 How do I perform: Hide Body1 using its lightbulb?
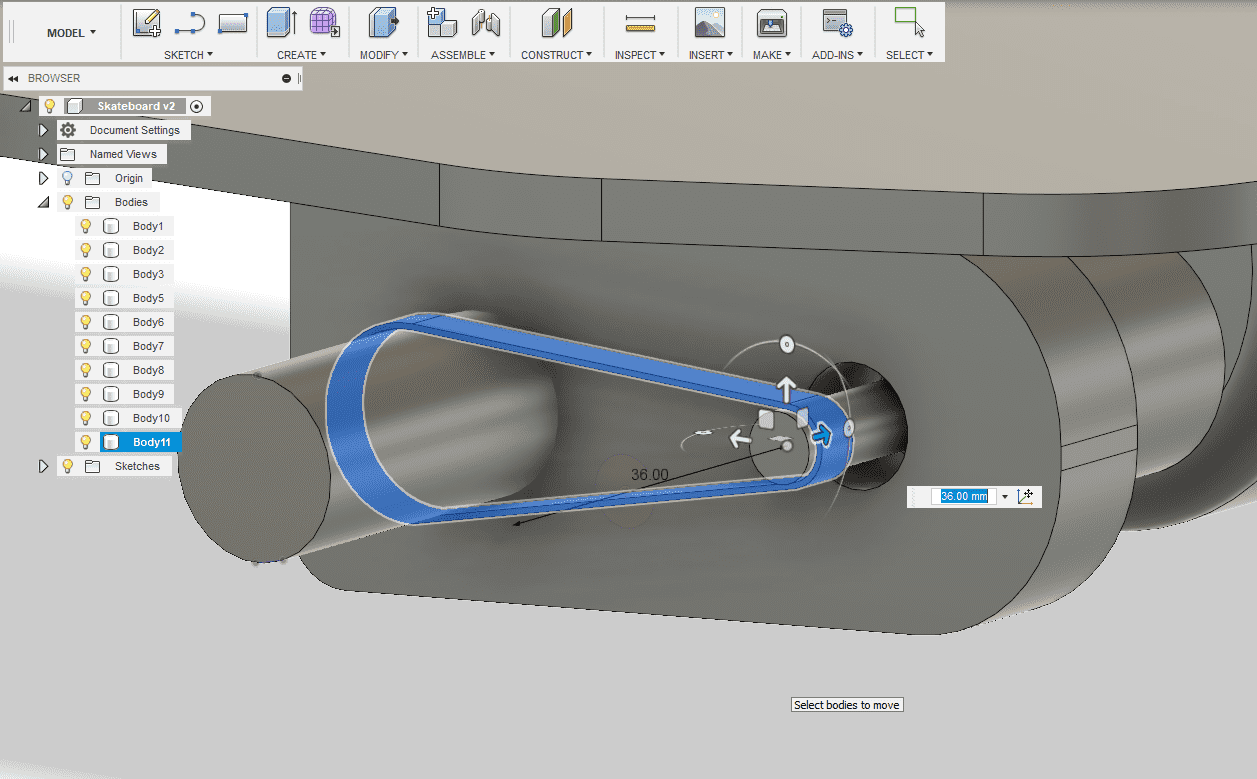(x=86, y=226)
